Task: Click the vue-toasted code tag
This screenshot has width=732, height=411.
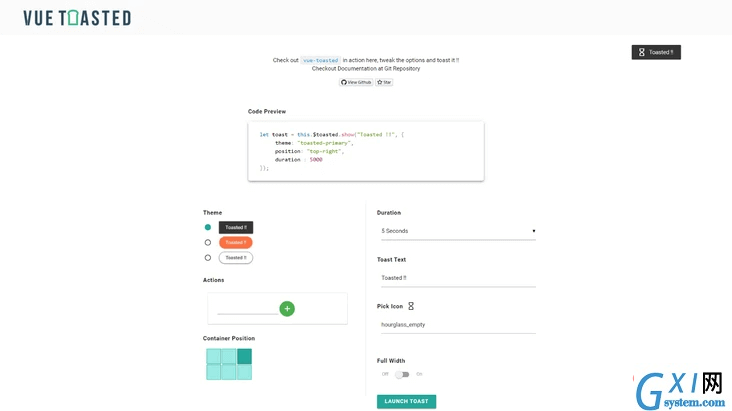Action: point(320,60)
